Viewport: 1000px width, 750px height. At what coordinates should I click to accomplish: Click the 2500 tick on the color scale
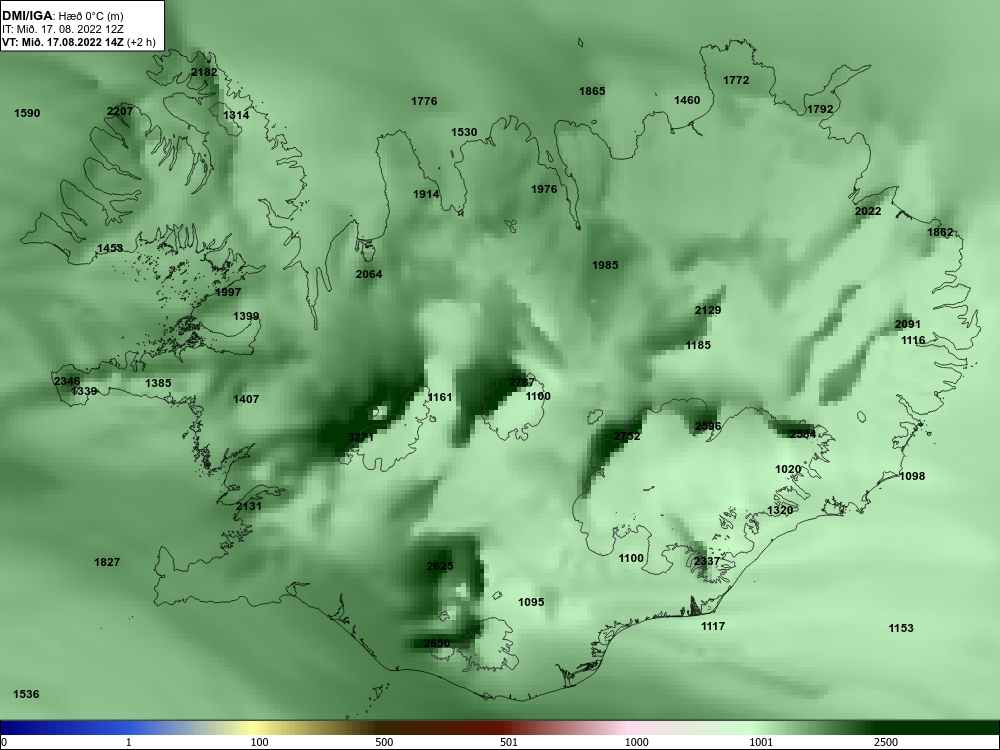[885, 742]
